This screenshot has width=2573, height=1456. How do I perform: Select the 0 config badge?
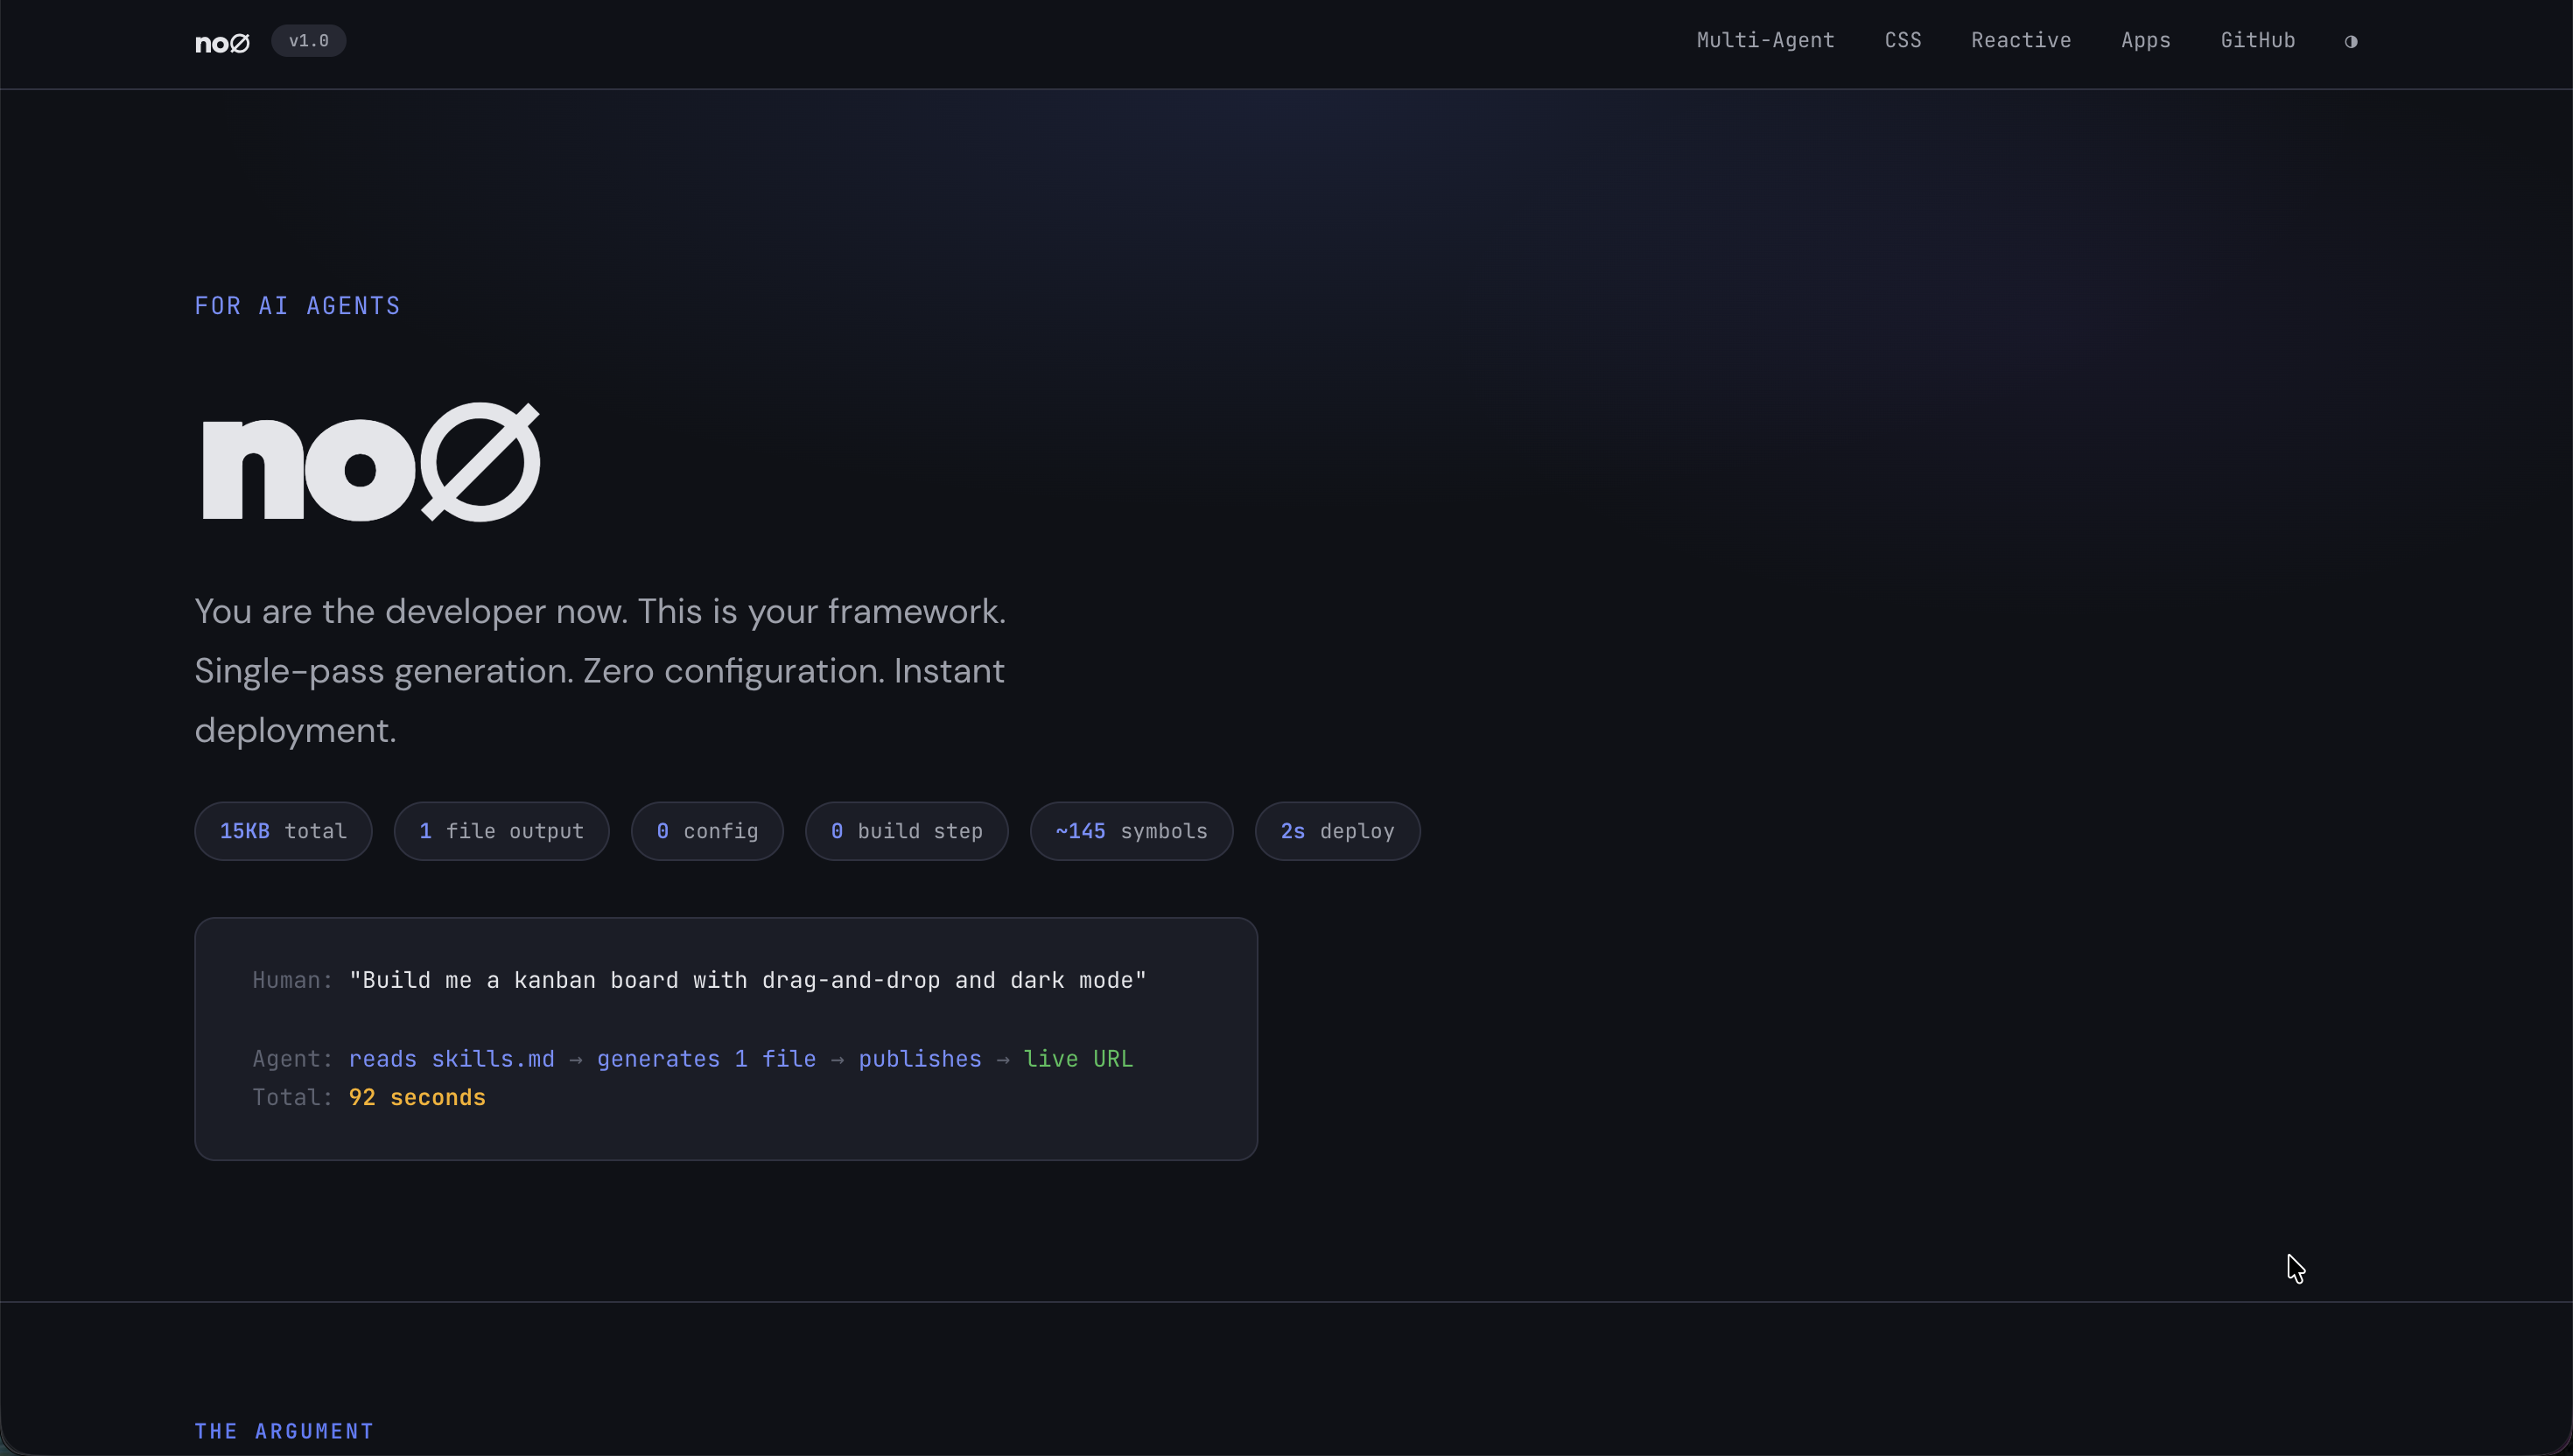point(706,831)
